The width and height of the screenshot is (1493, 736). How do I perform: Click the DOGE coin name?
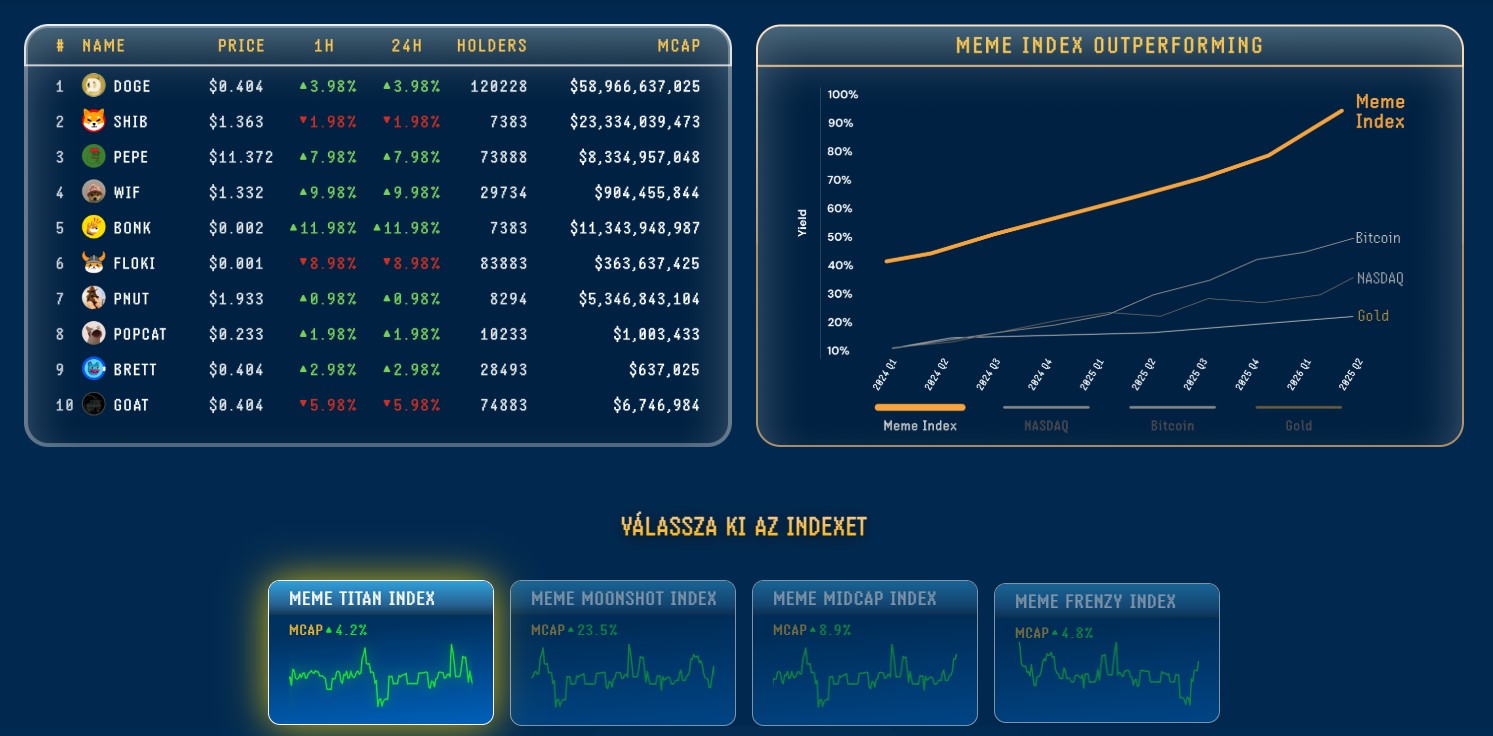132,87
